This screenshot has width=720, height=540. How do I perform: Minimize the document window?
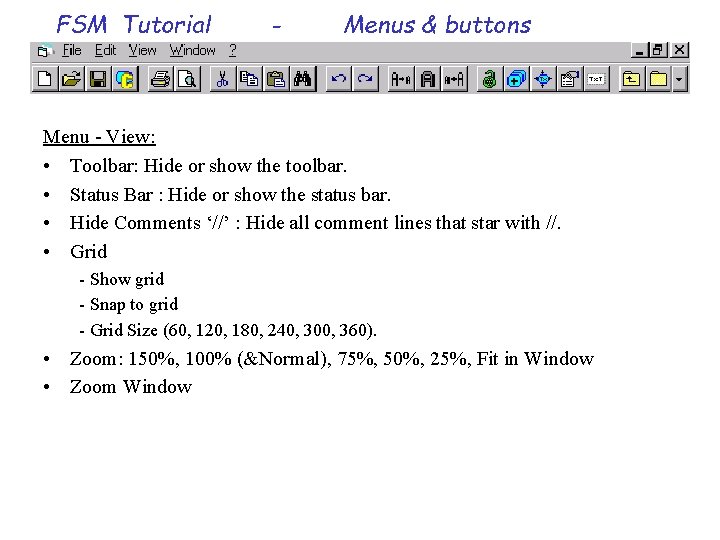tap(639, 50)
